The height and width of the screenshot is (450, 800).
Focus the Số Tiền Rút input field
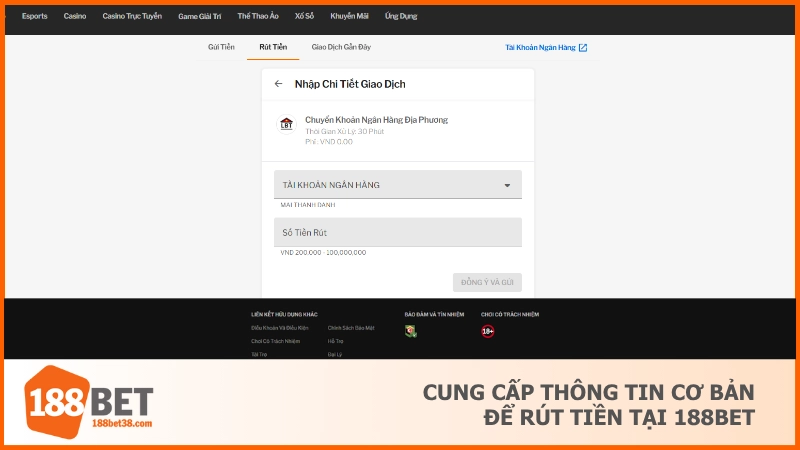pos(398,232)
